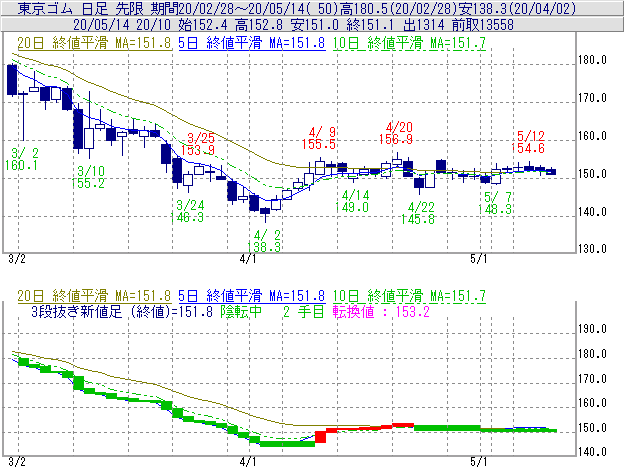Screen dimensions: 624x474
Task: Click the 3/2 date label under lower chart
Action: click(x=17, y=462)
